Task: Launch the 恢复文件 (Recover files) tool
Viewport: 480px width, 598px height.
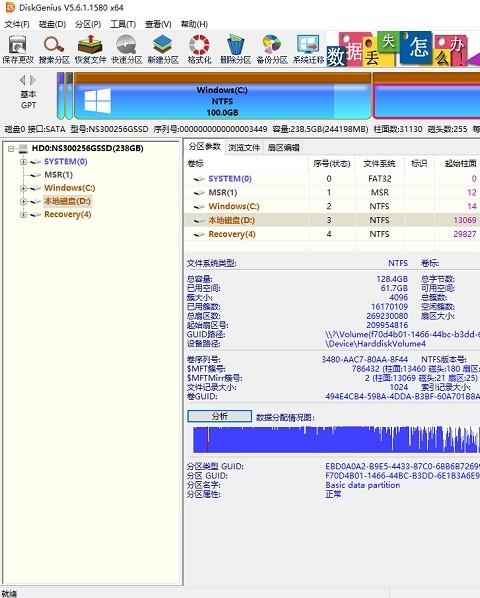Action: click(90, 49)
